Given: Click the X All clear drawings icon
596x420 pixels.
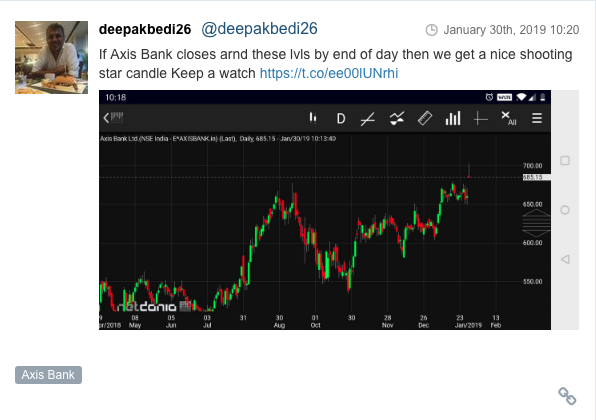Looking at the screenshot, I should pyautogui.click(x=509, y=118).
